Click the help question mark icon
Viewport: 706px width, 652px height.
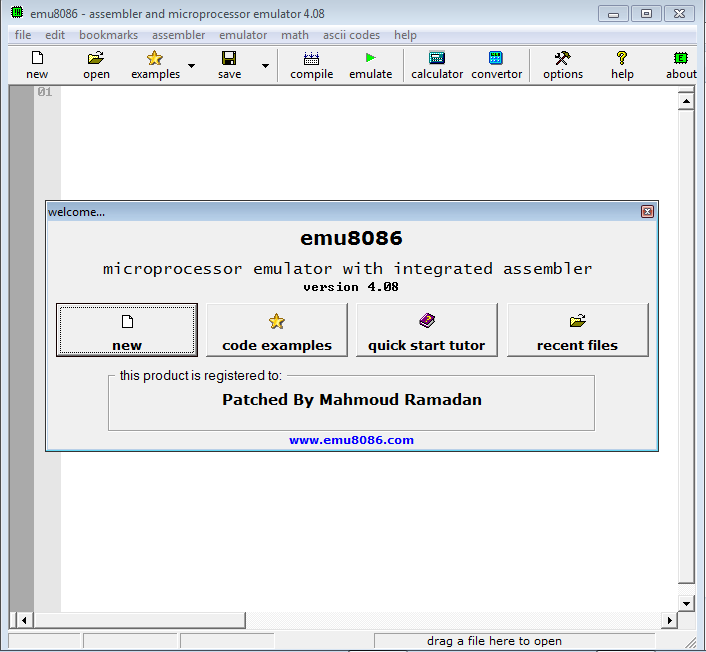[622, 59]
